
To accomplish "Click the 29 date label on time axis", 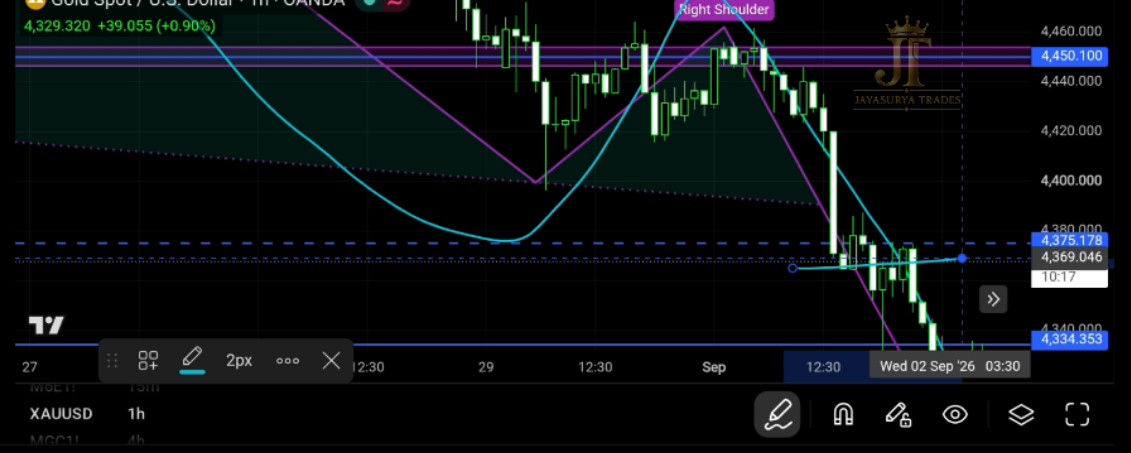I will click(486, 367).
